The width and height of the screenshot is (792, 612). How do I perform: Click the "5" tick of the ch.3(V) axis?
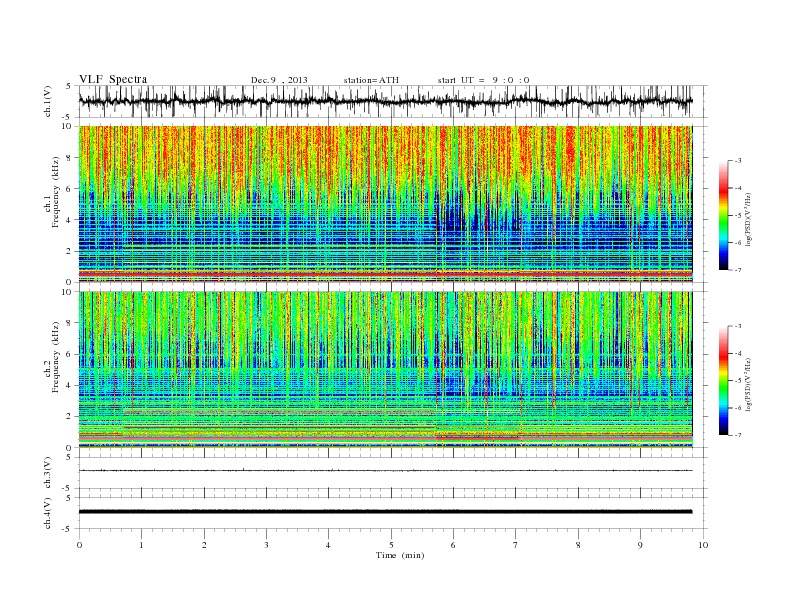[x=69, y=457]
